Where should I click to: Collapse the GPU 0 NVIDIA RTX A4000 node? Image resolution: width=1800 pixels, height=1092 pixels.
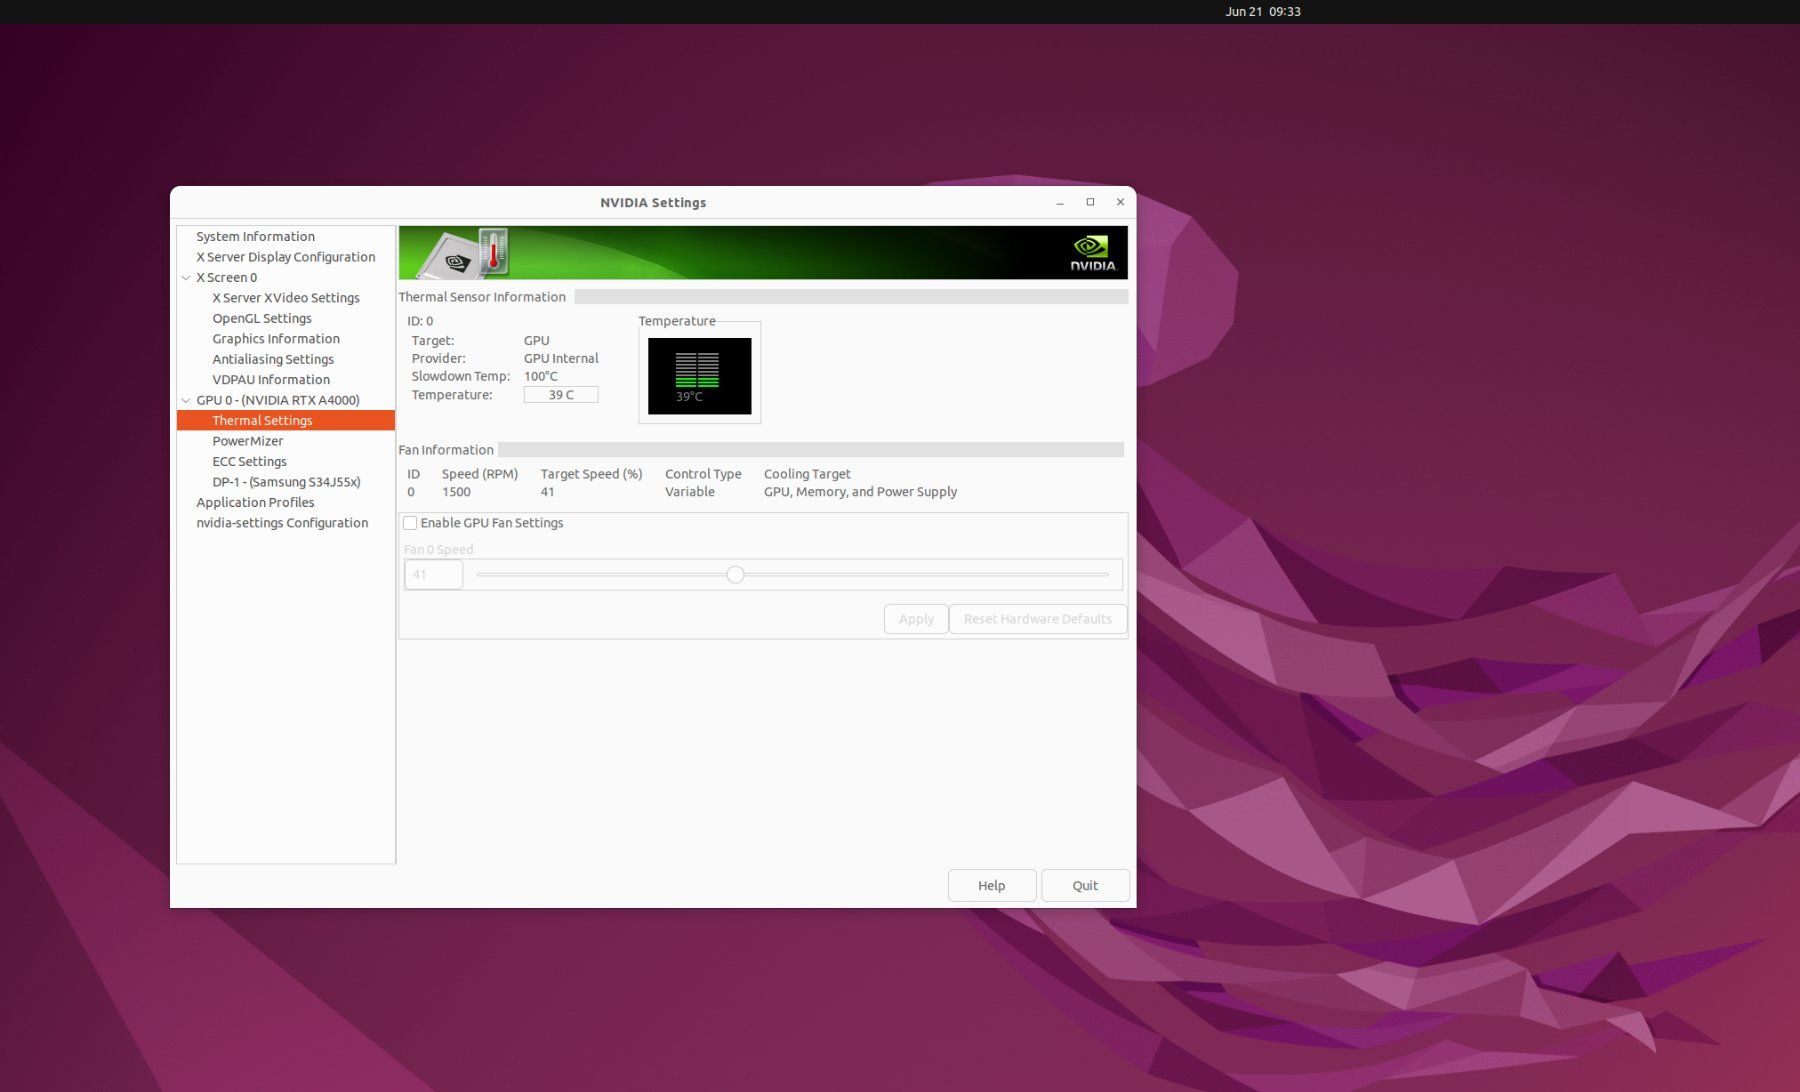(x=186, y=400)
